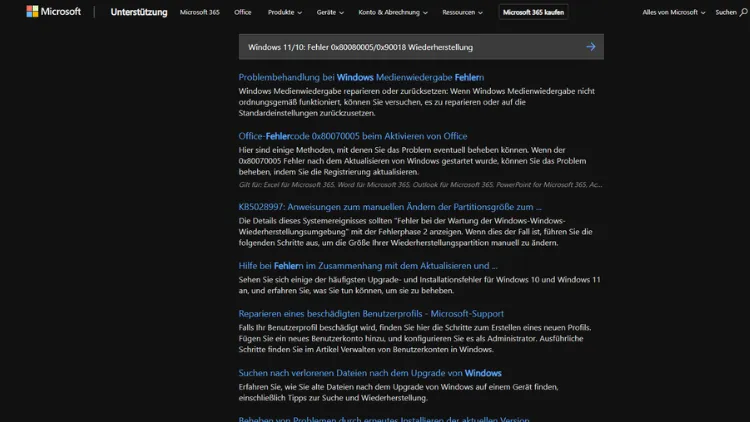Click description starting 'Windows Medienwiedergabe reparieren'

417,102
